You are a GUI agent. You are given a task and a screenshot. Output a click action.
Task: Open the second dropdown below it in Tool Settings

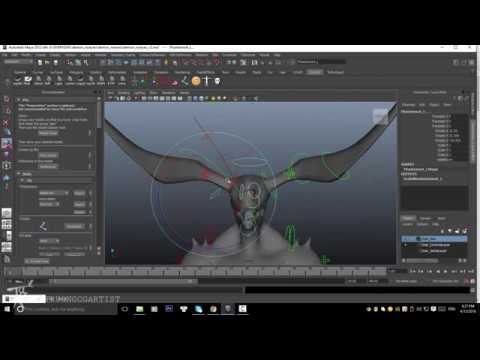click(49, 204)
